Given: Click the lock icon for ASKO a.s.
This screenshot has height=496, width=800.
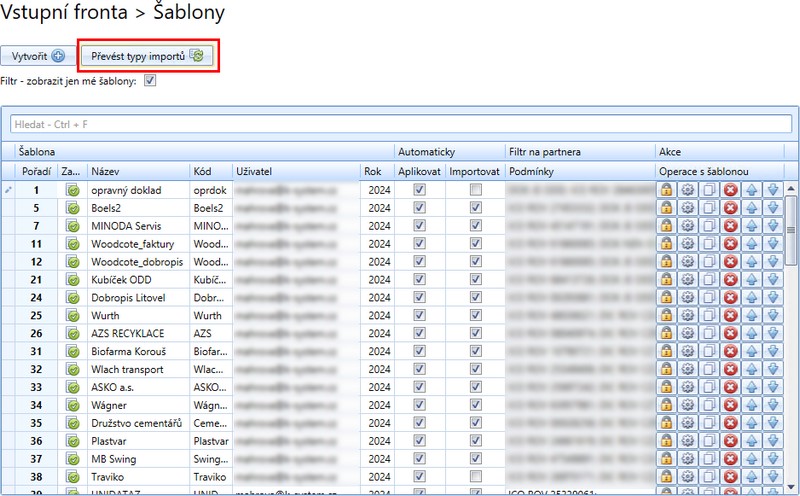Looking at the screenshot, I should tap(666, 387).
